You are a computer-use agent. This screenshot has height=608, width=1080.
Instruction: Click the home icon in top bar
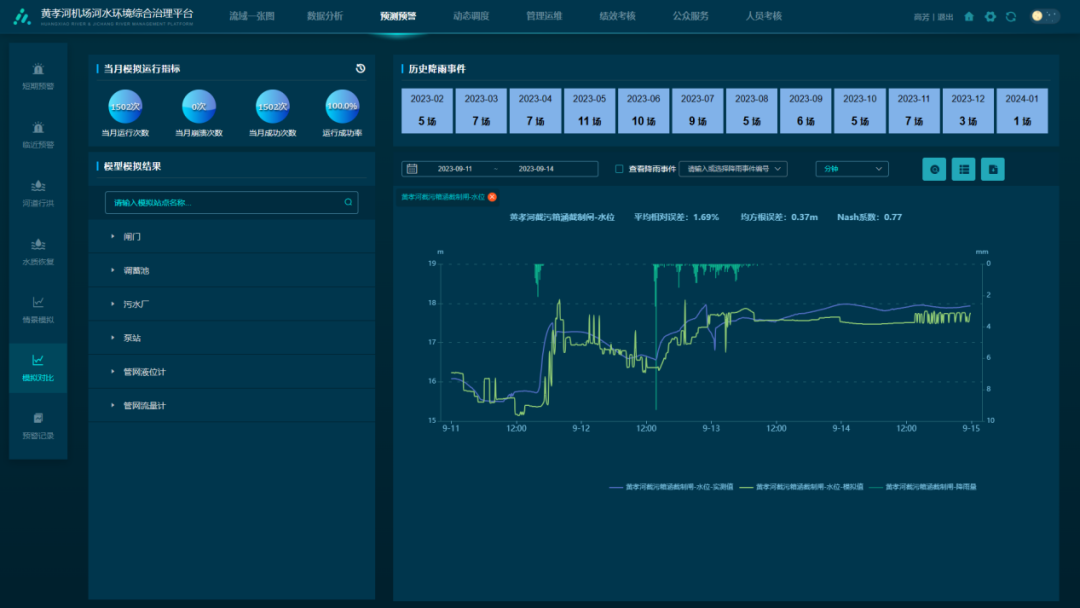point(969,16)
